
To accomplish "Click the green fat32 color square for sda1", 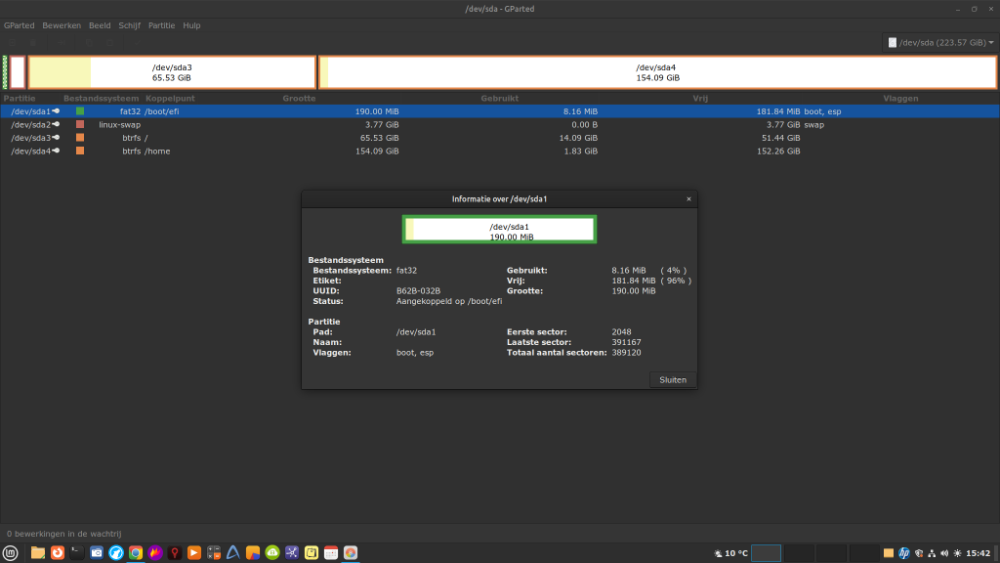I will point(80,112).
